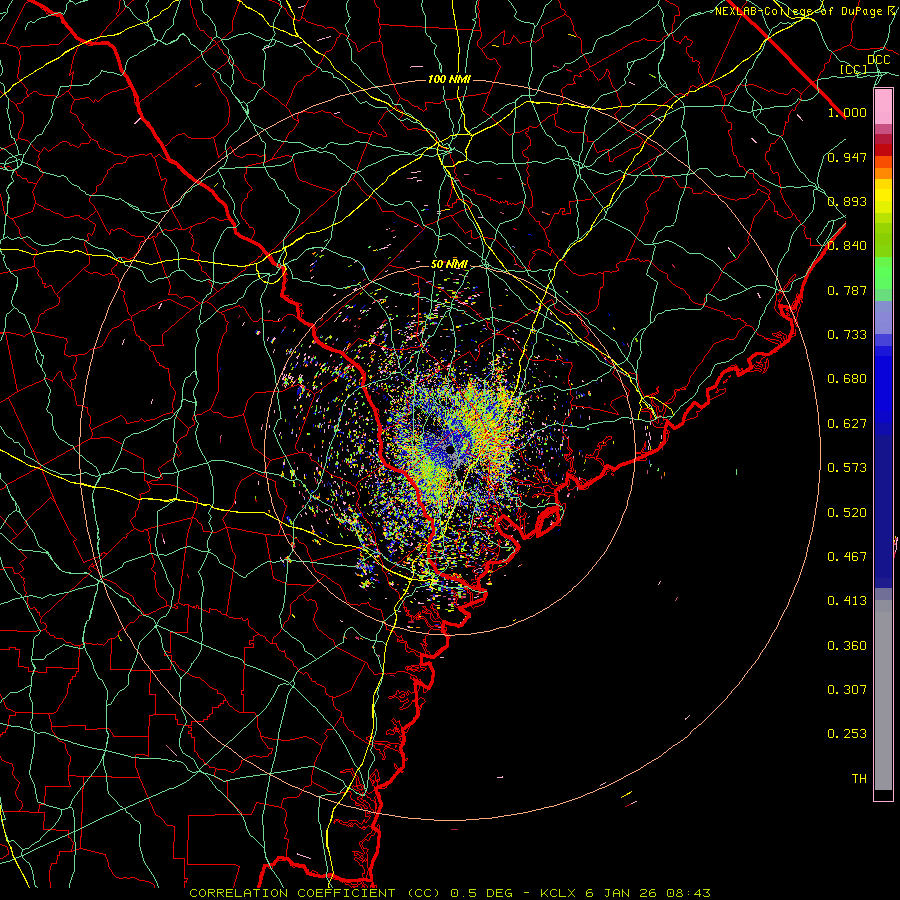Click the 0.840 scale value

(x=847, y=246)
